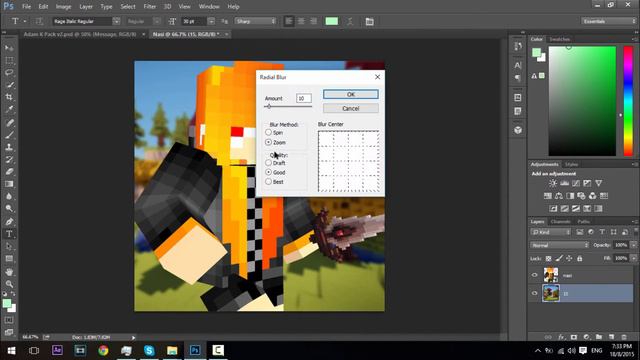Open the collapsed 3D panel cube icon
640x360 pixels.
(x=518, y=130)
